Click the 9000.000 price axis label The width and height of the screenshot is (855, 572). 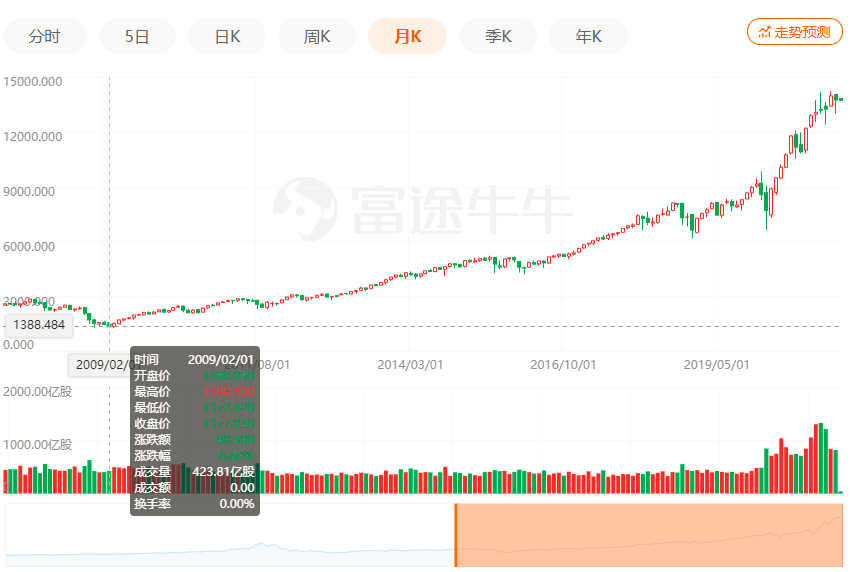point(29,191)
